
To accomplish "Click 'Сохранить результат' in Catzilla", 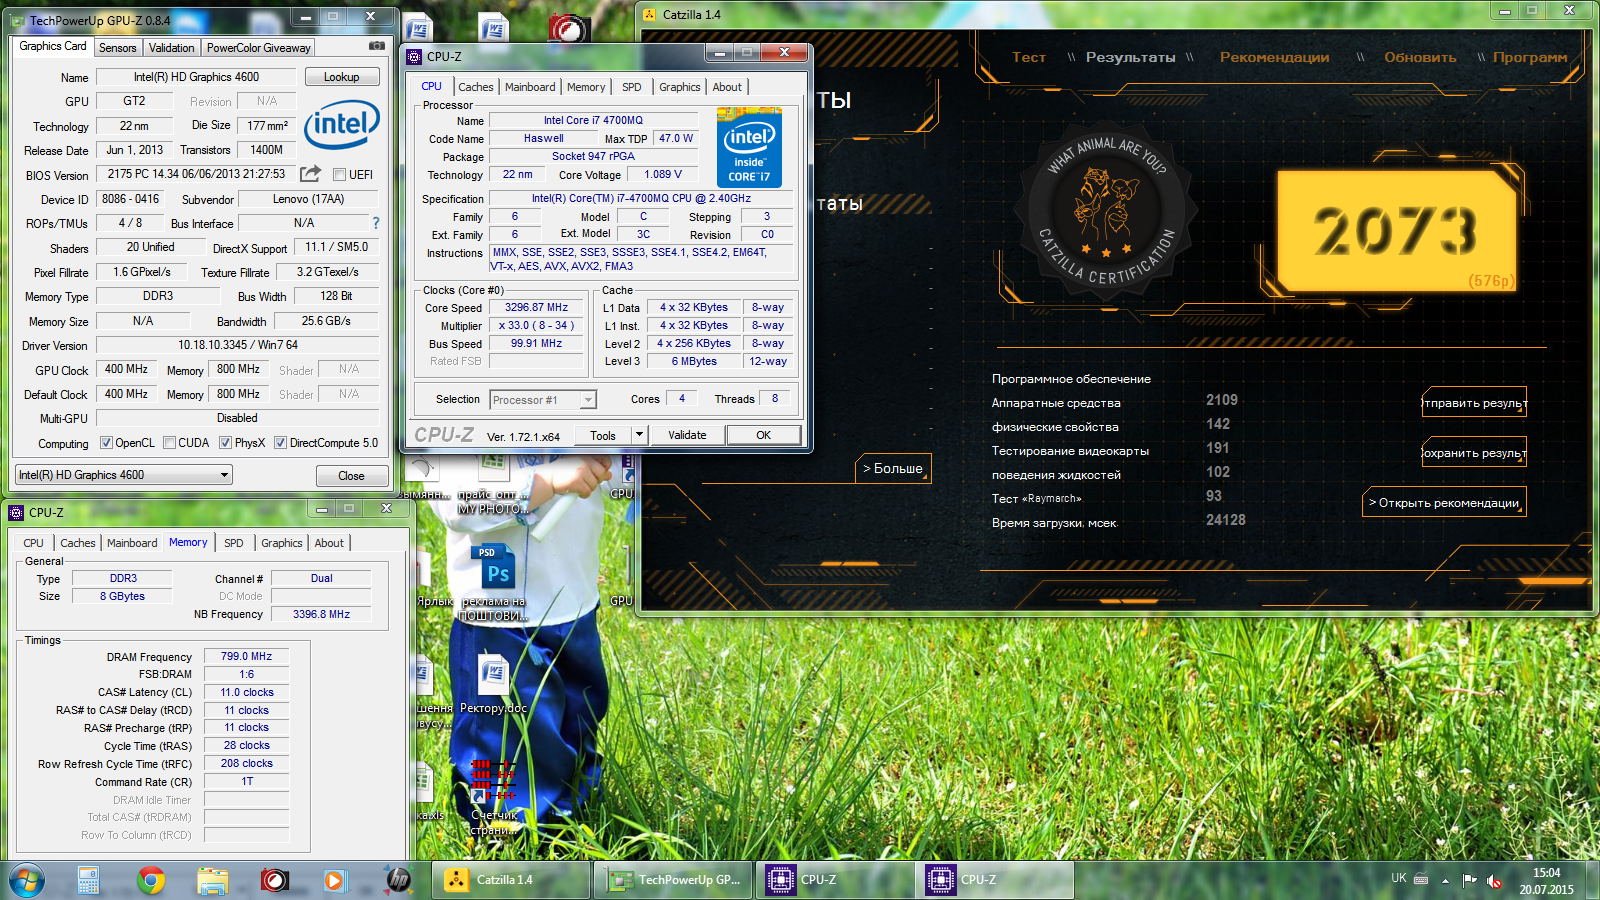I will [1475, 453].
